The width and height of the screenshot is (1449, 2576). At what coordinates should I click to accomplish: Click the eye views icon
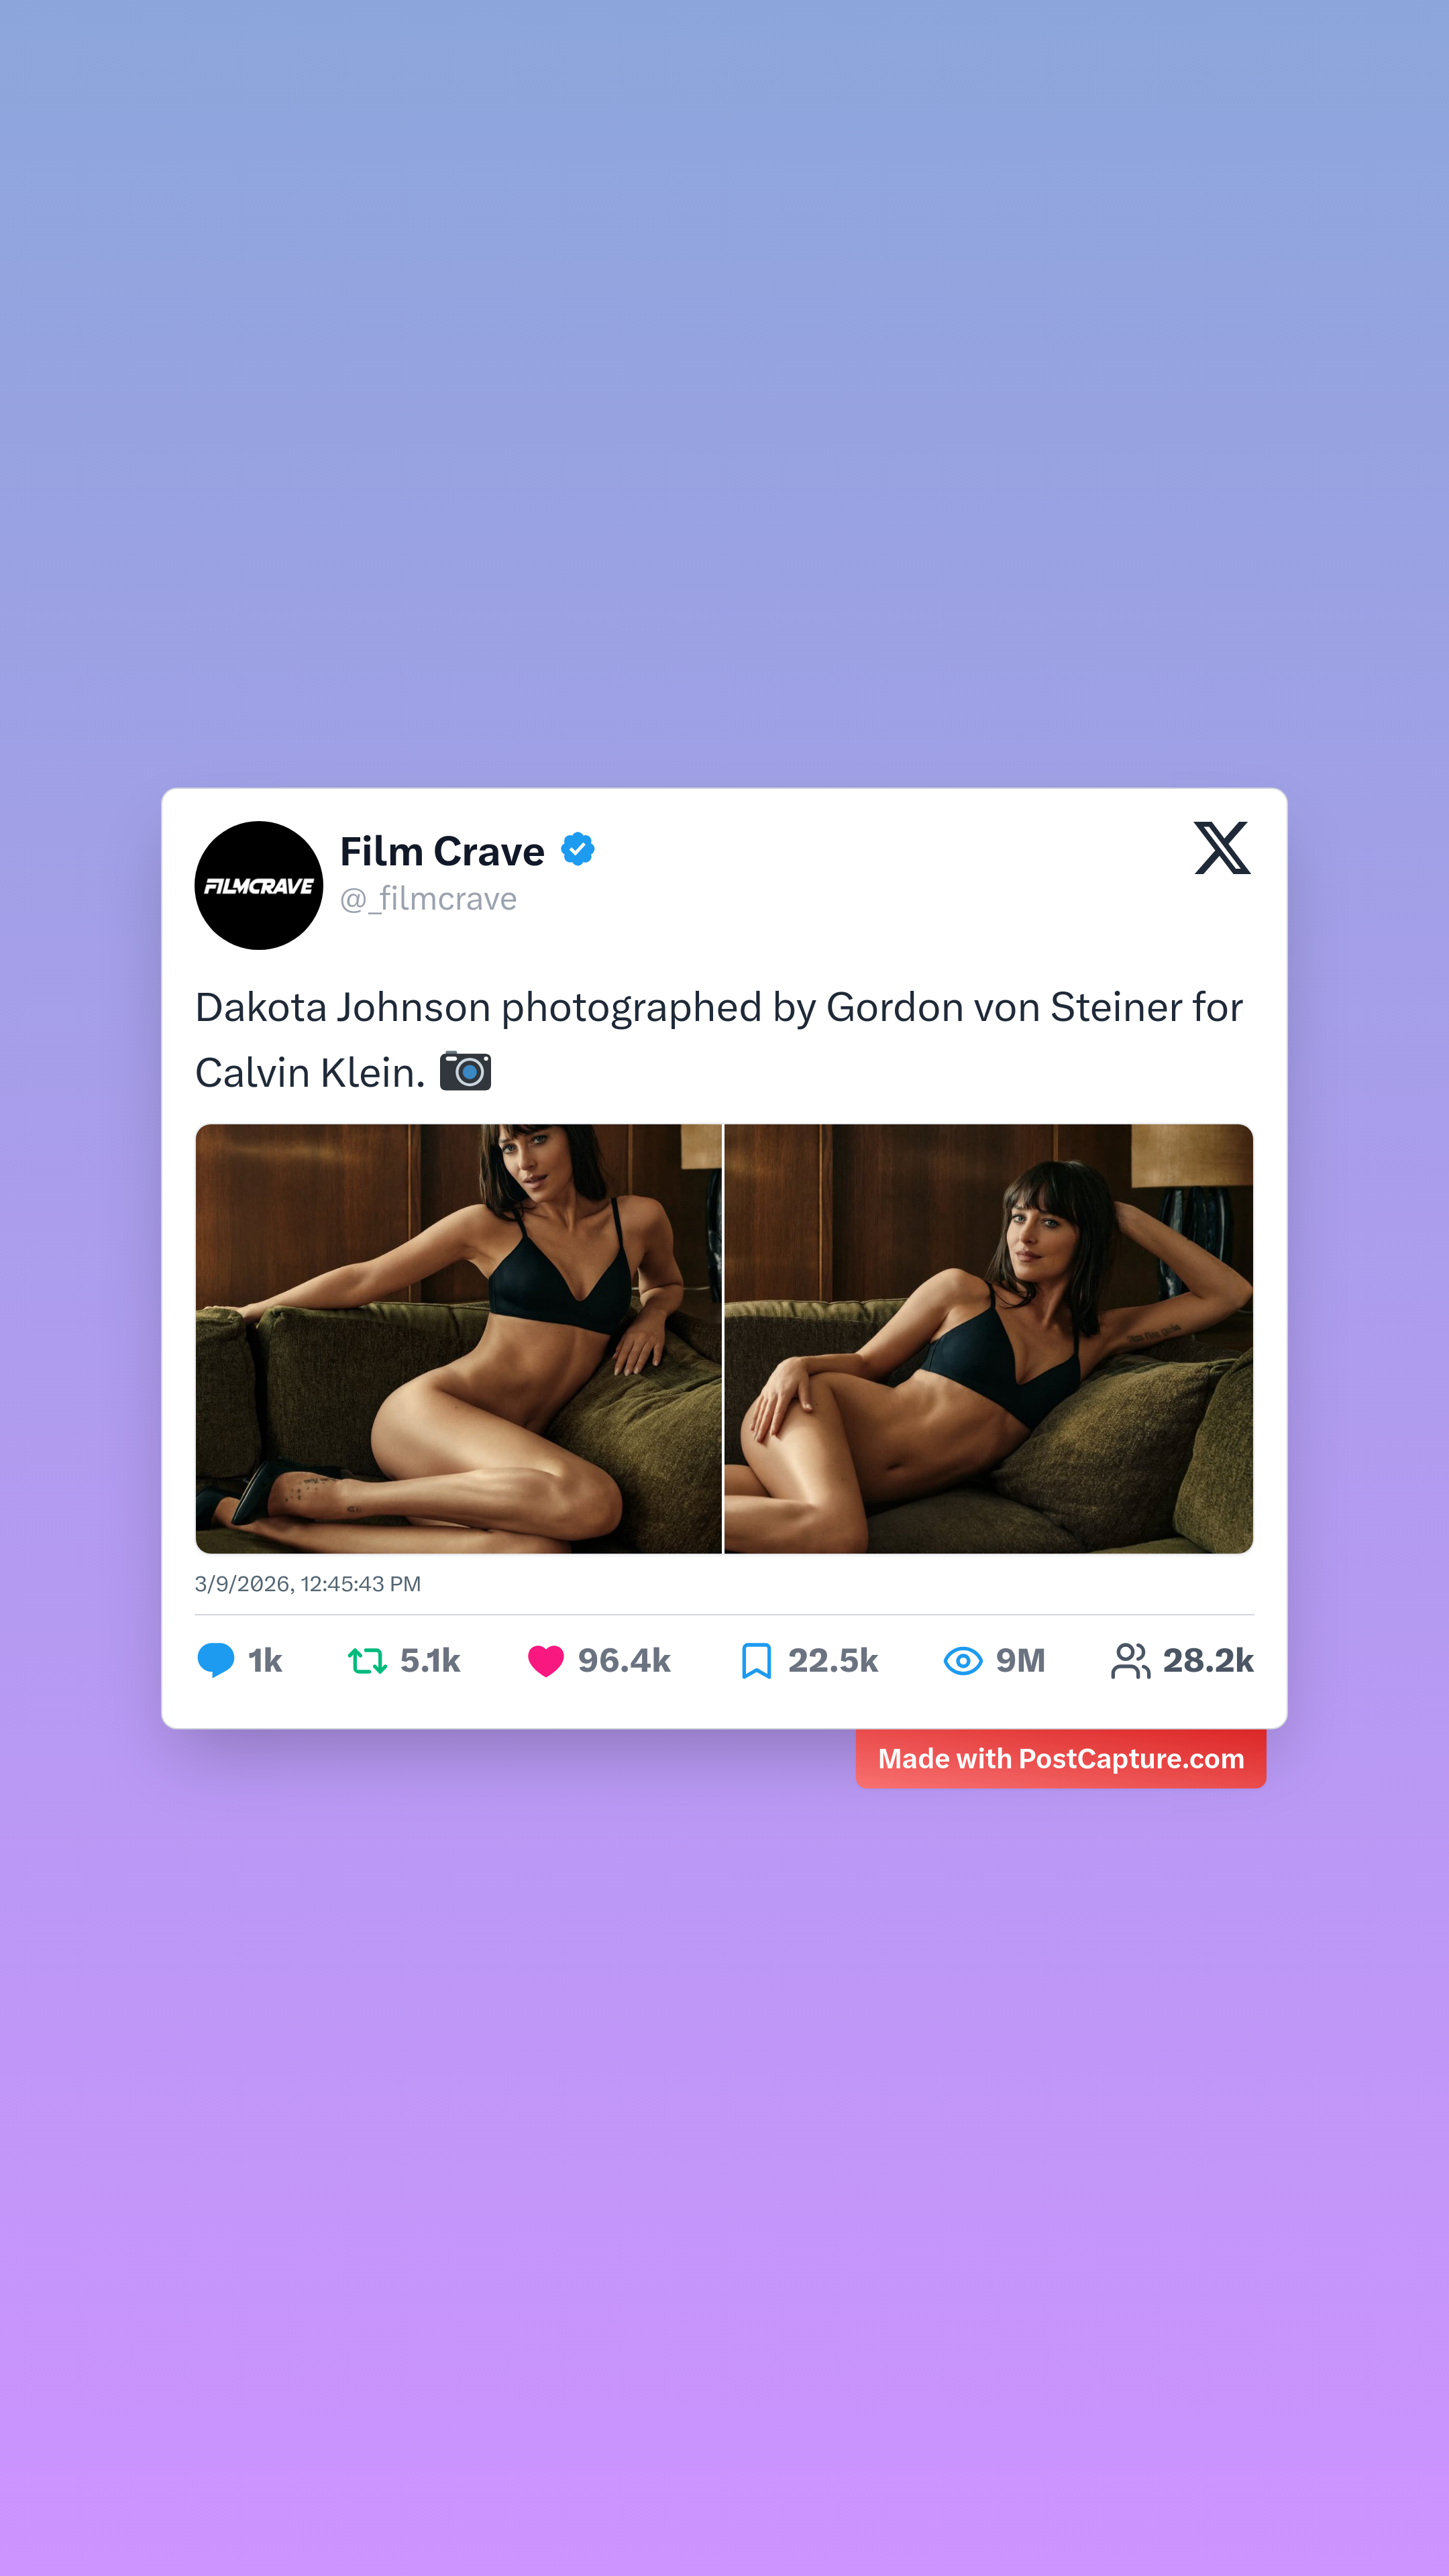963,1661
